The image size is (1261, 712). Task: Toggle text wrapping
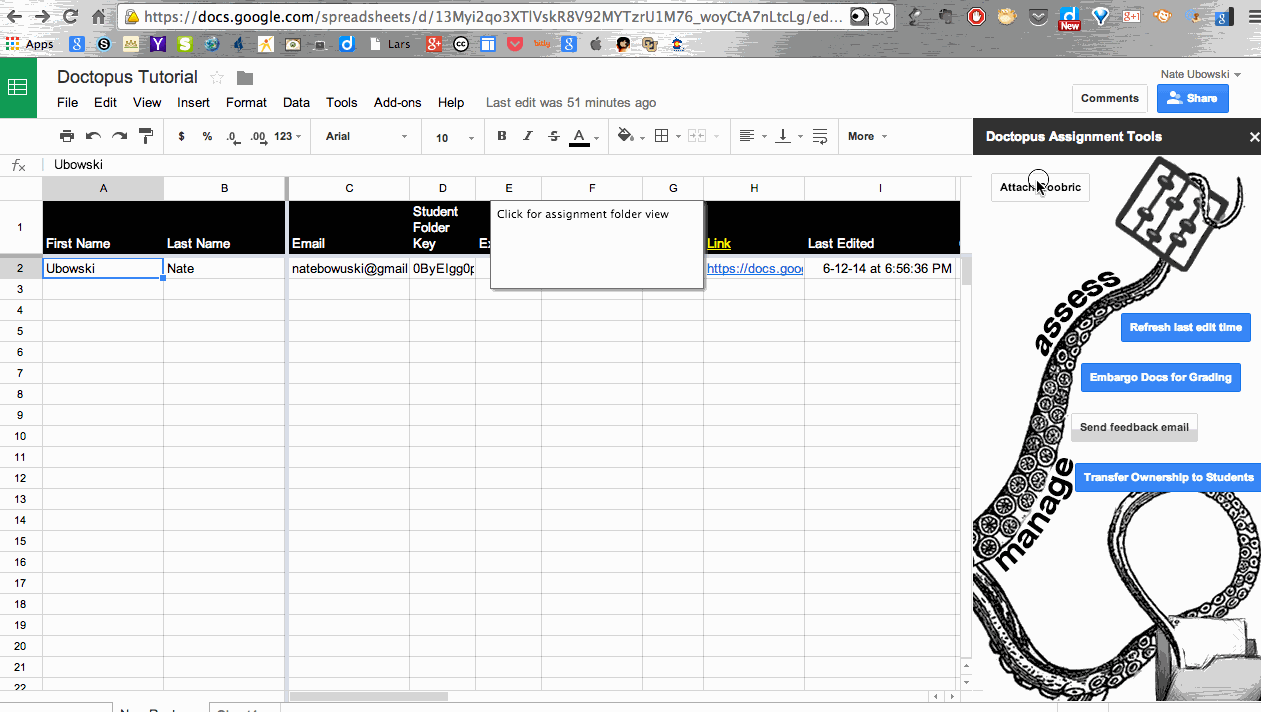(820, 136)
